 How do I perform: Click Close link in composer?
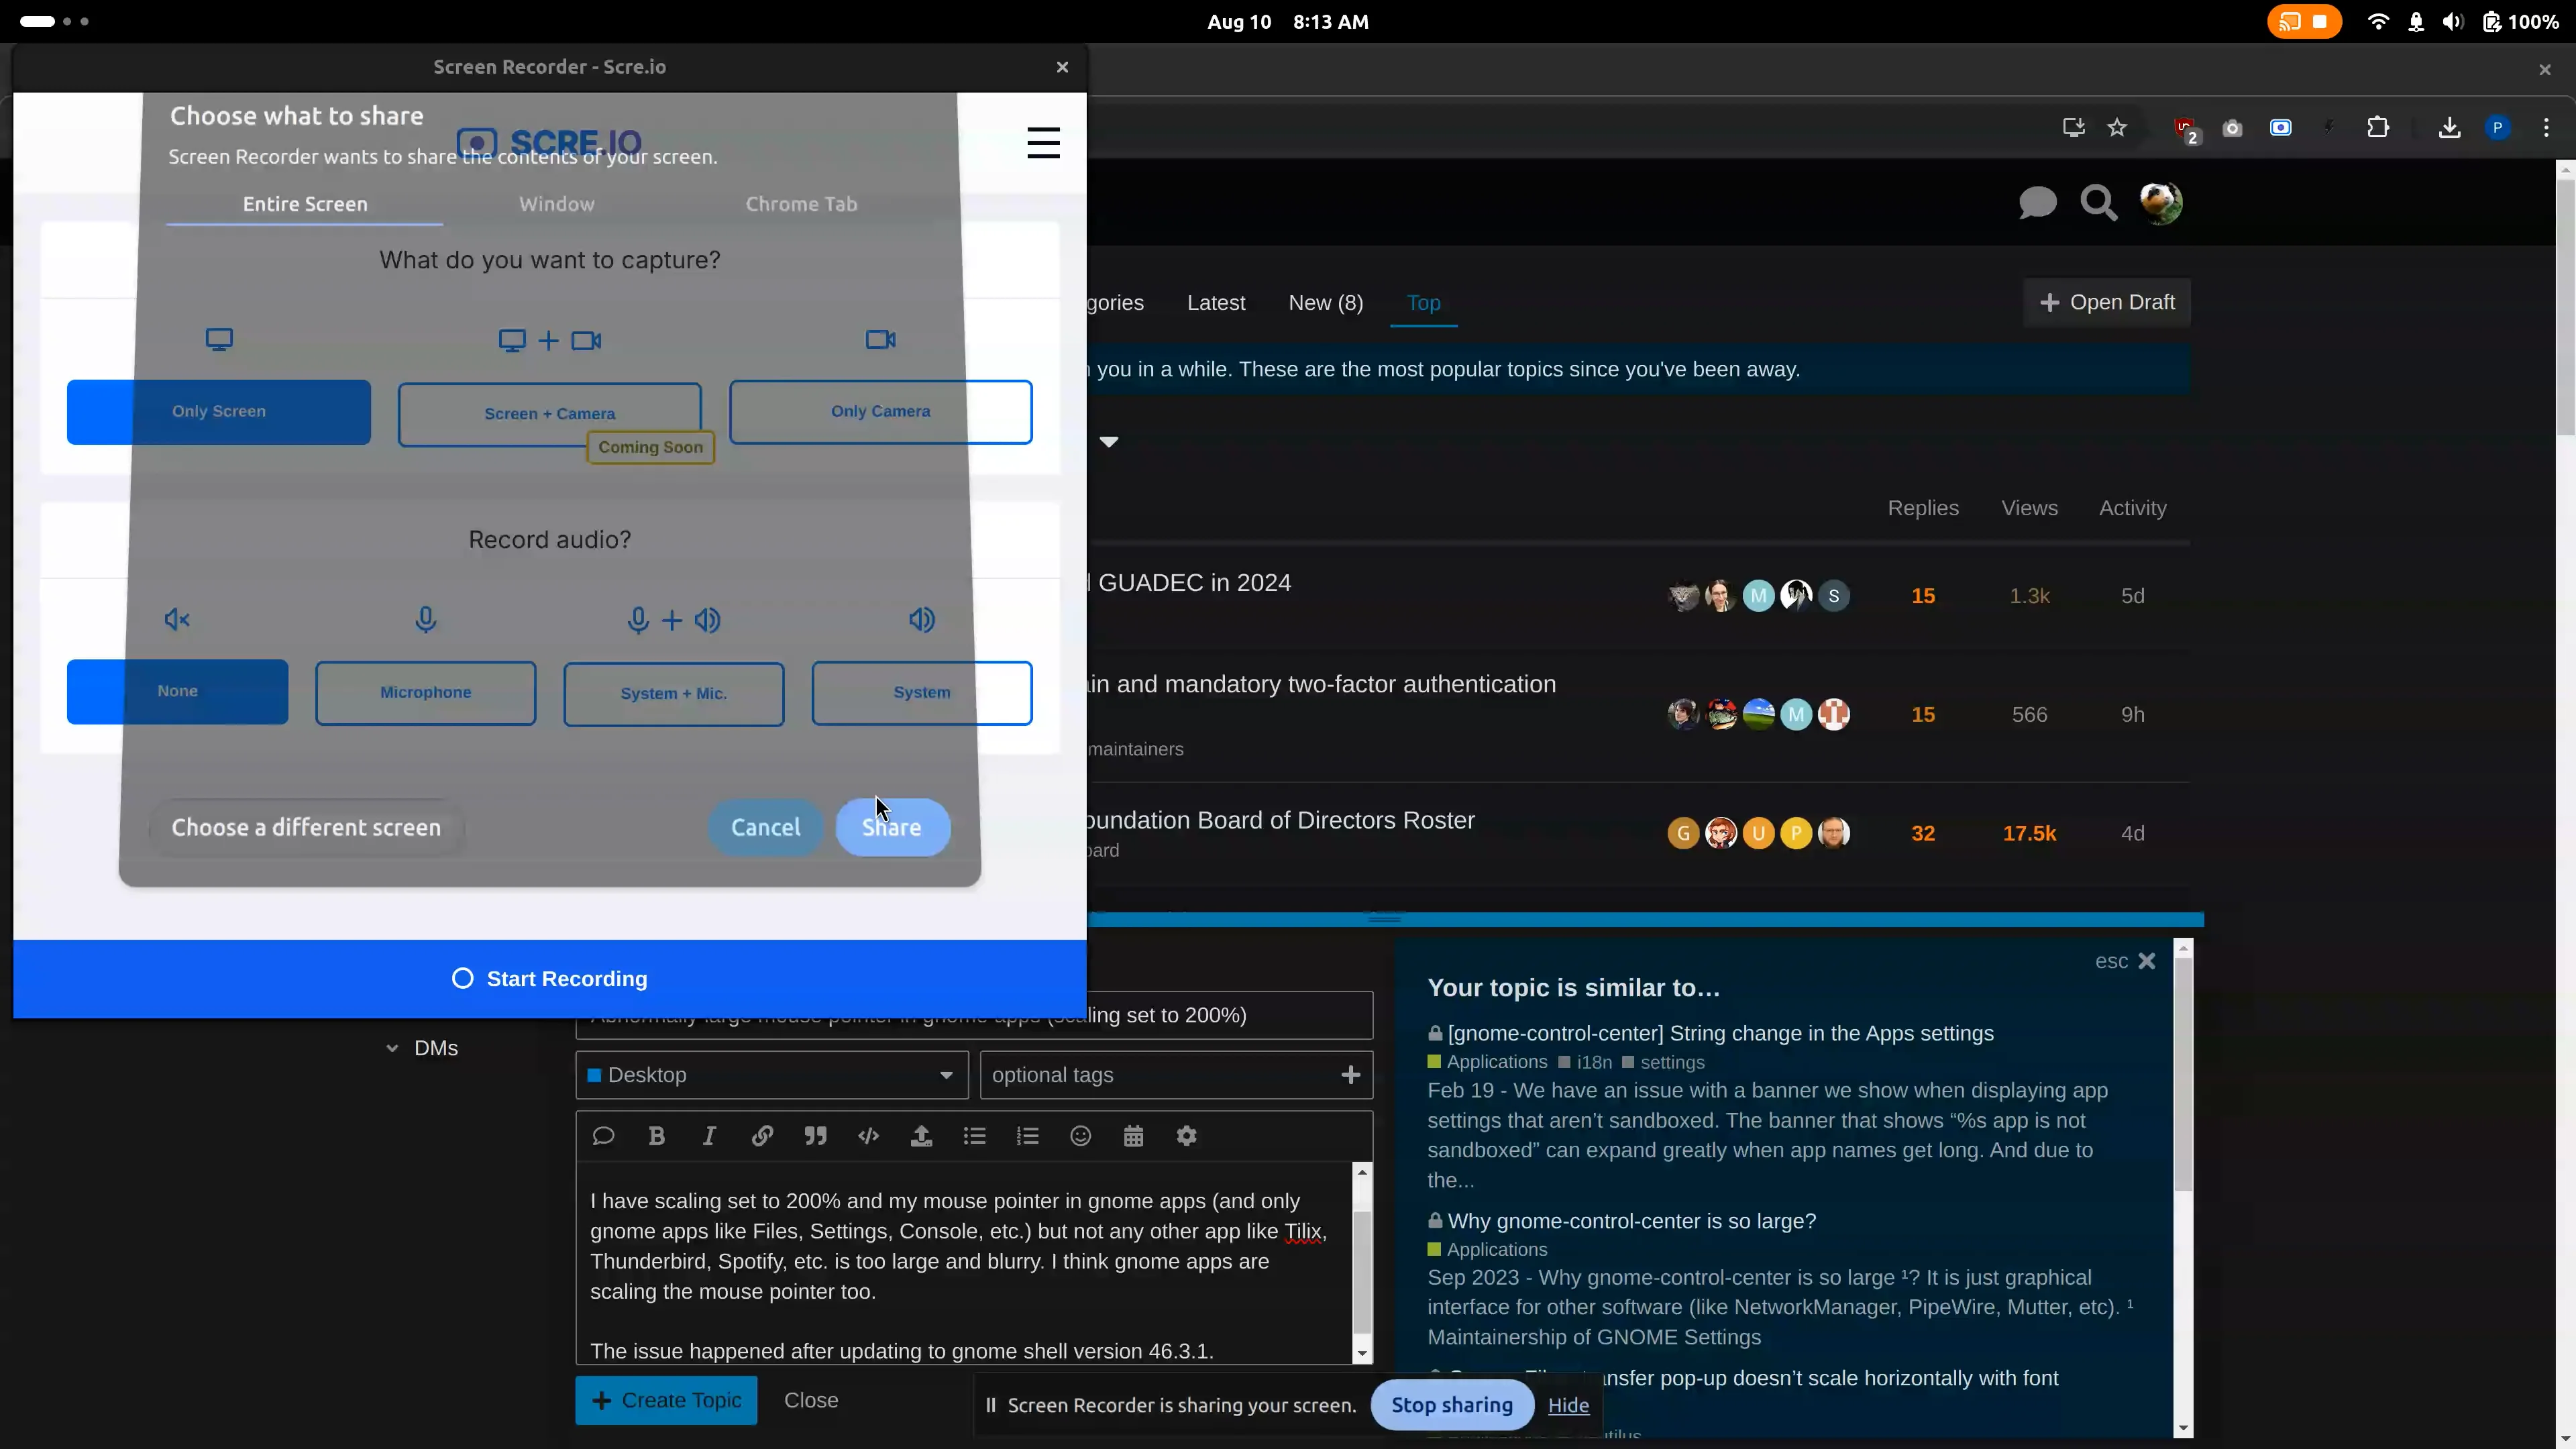[x=811, y=1400]
